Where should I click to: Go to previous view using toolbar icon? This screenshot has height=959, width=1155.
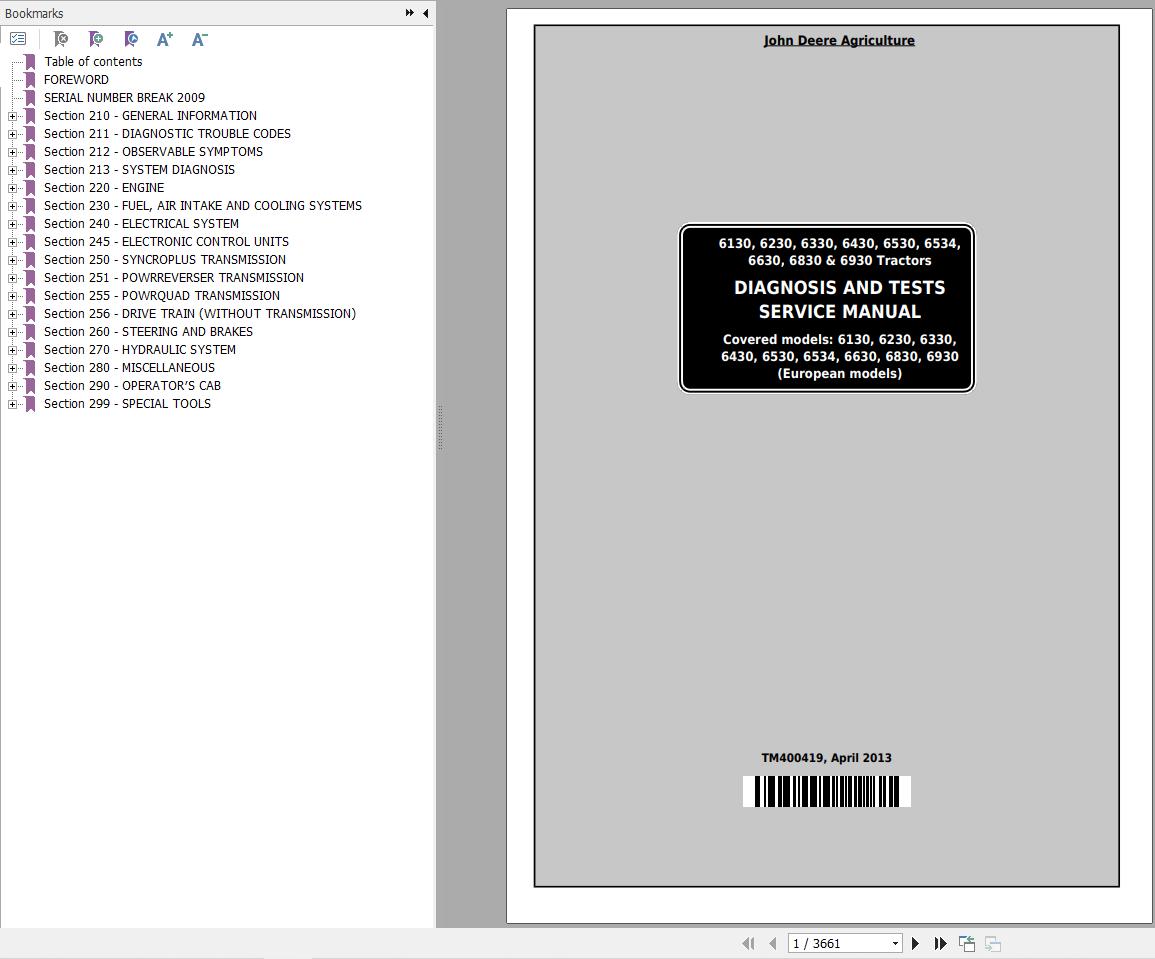click(x=967, y=943)
